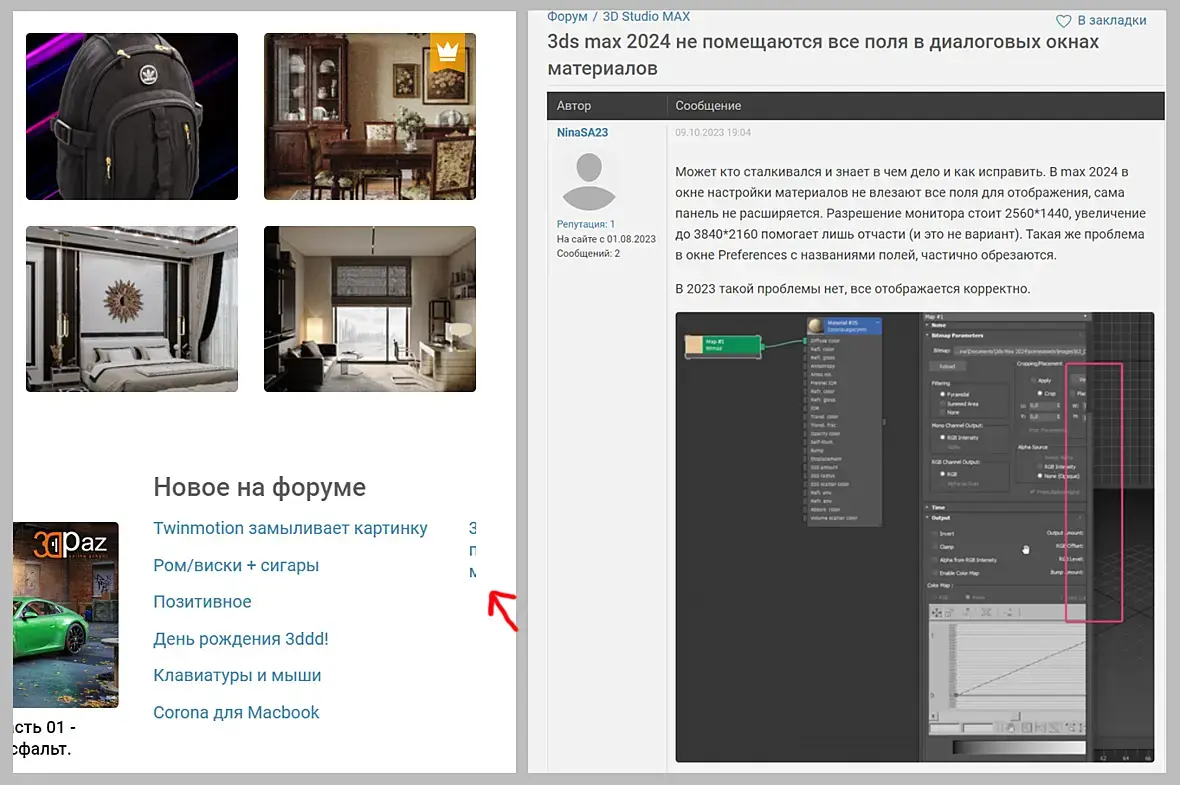Click the На сайте с 01.08.2023 text
The width and height of the screenshot is (1180, 785).
pos(606,239)
